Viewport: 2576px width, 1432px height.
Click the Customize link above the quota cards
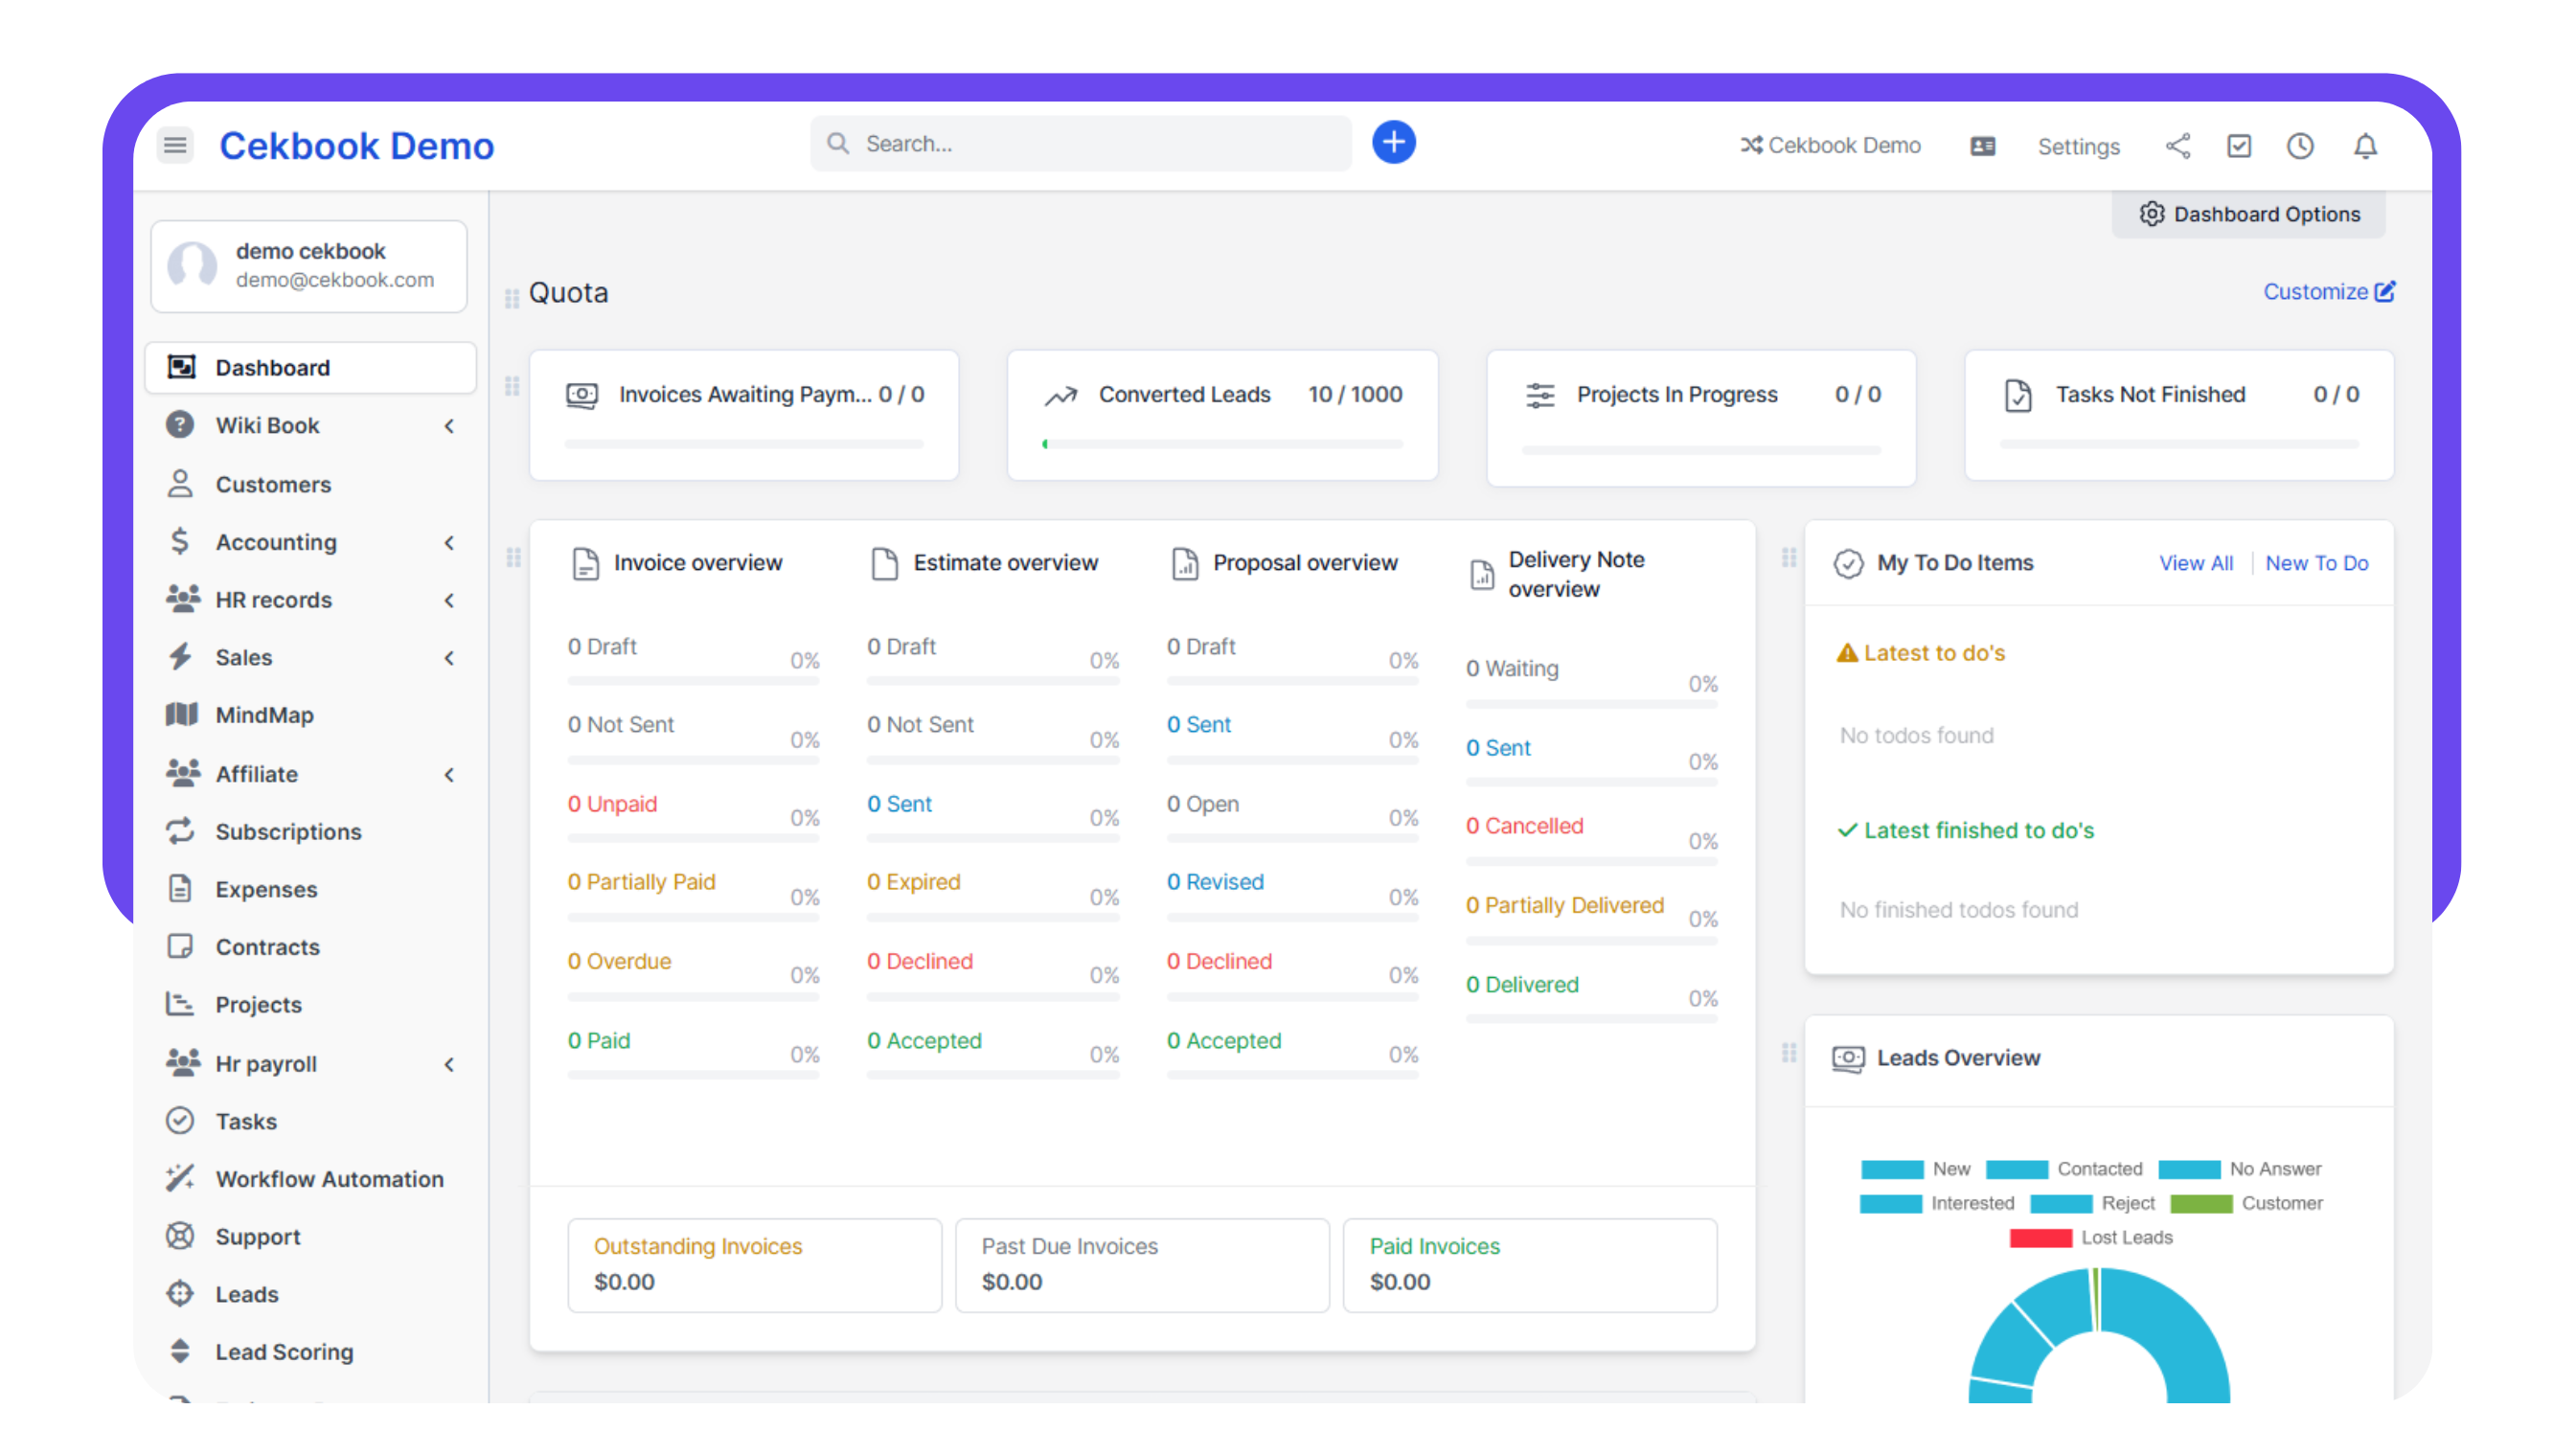[2329, 291]
